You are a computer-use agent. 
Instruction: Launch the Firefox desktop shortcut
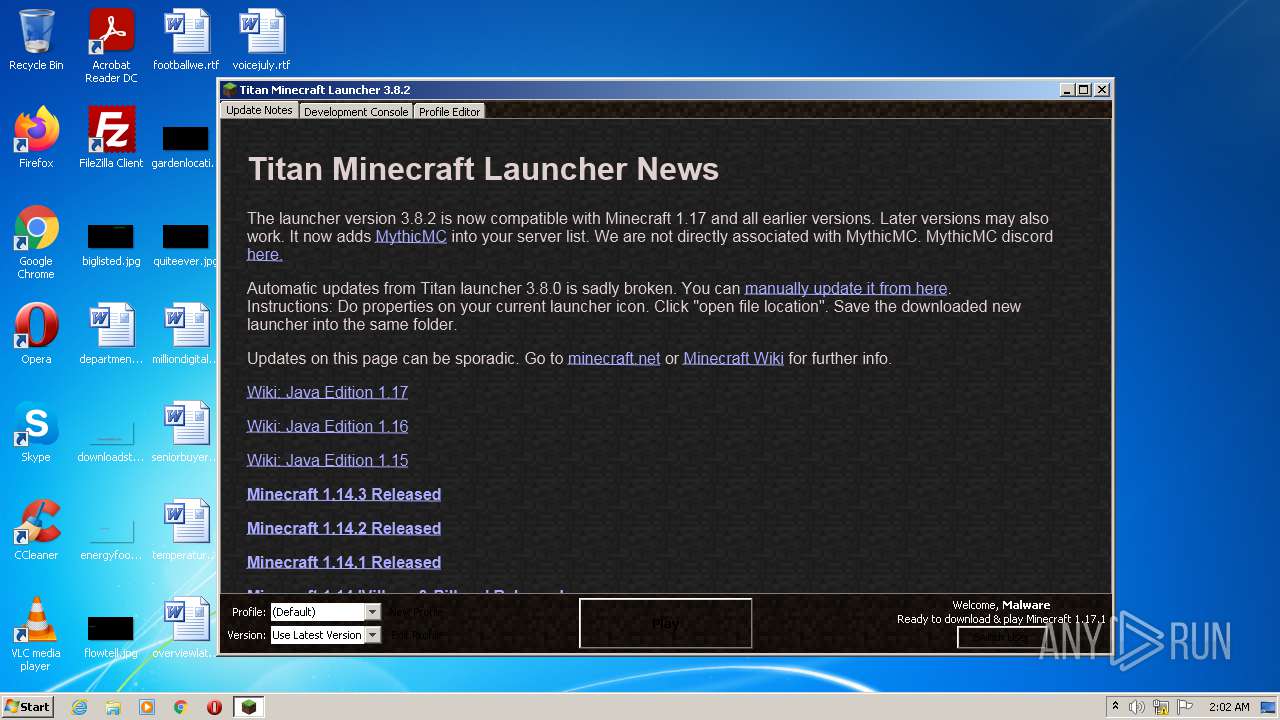(36, 138)
